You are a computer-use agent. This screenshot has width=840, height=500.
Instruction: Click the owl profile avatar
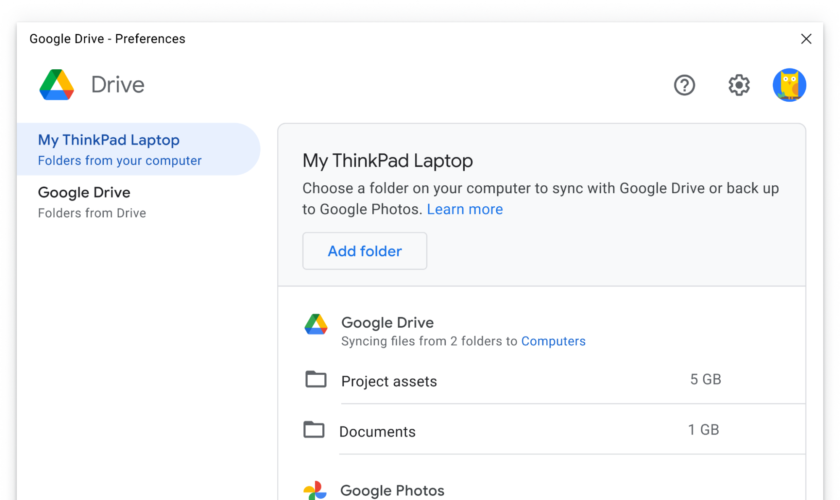point(789,85)
